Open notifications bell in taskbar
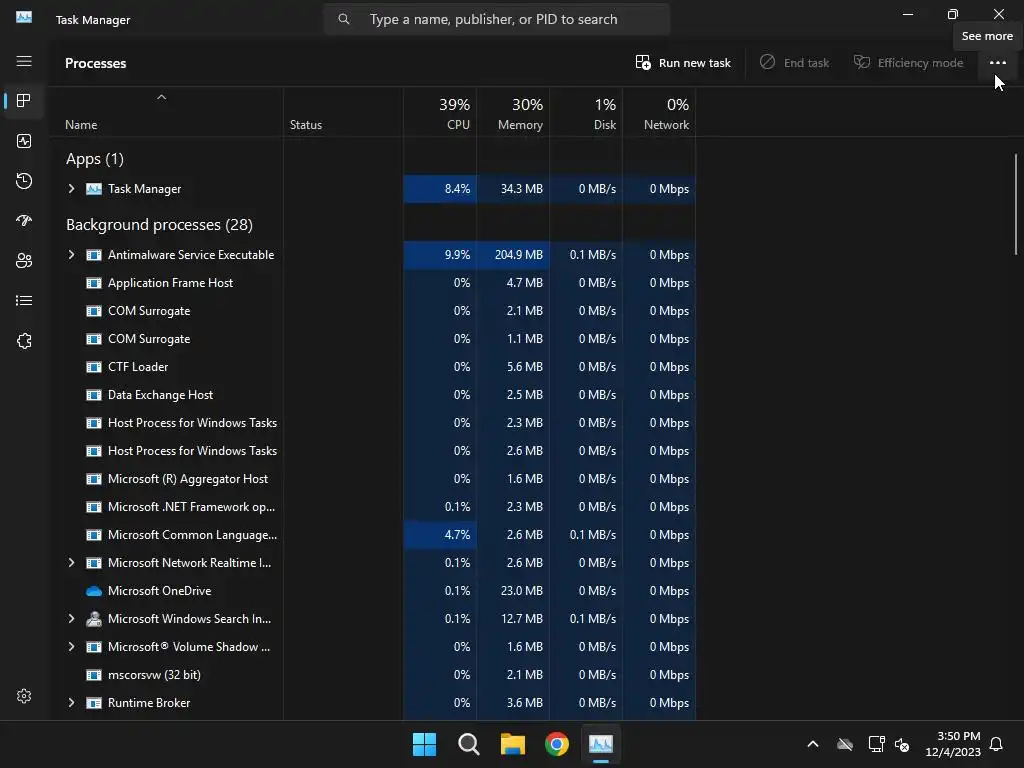Image resolution: width=1024 pixels, height=768 pixels. pyautogui.click(x=996, y=744)
